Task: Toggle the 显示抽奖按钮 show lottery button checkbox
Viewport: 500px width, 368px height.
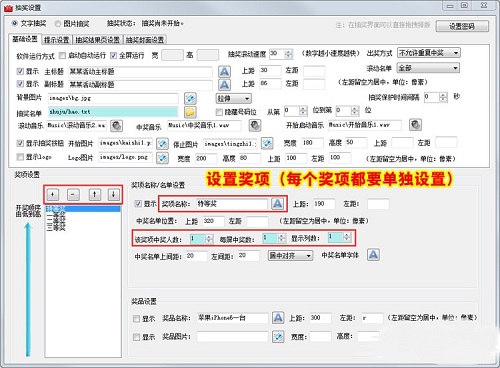Action: point(20,143)
